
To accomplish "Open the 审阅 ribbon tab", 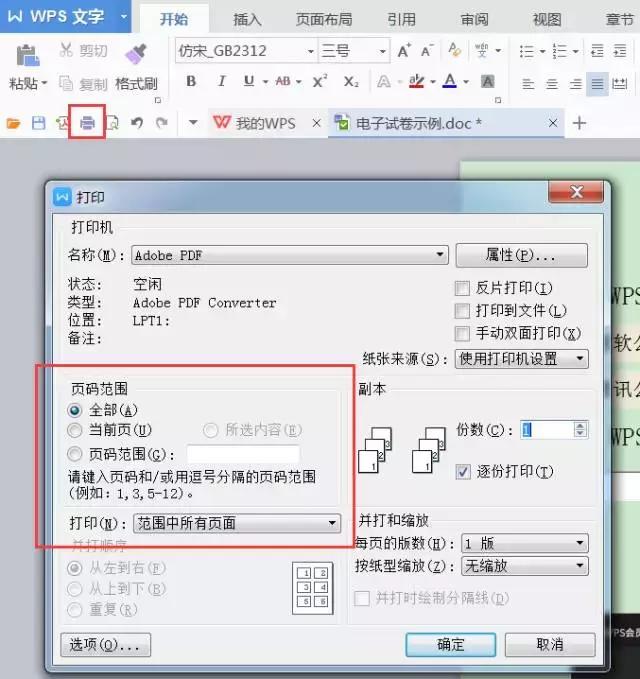I will pos(474,19).
